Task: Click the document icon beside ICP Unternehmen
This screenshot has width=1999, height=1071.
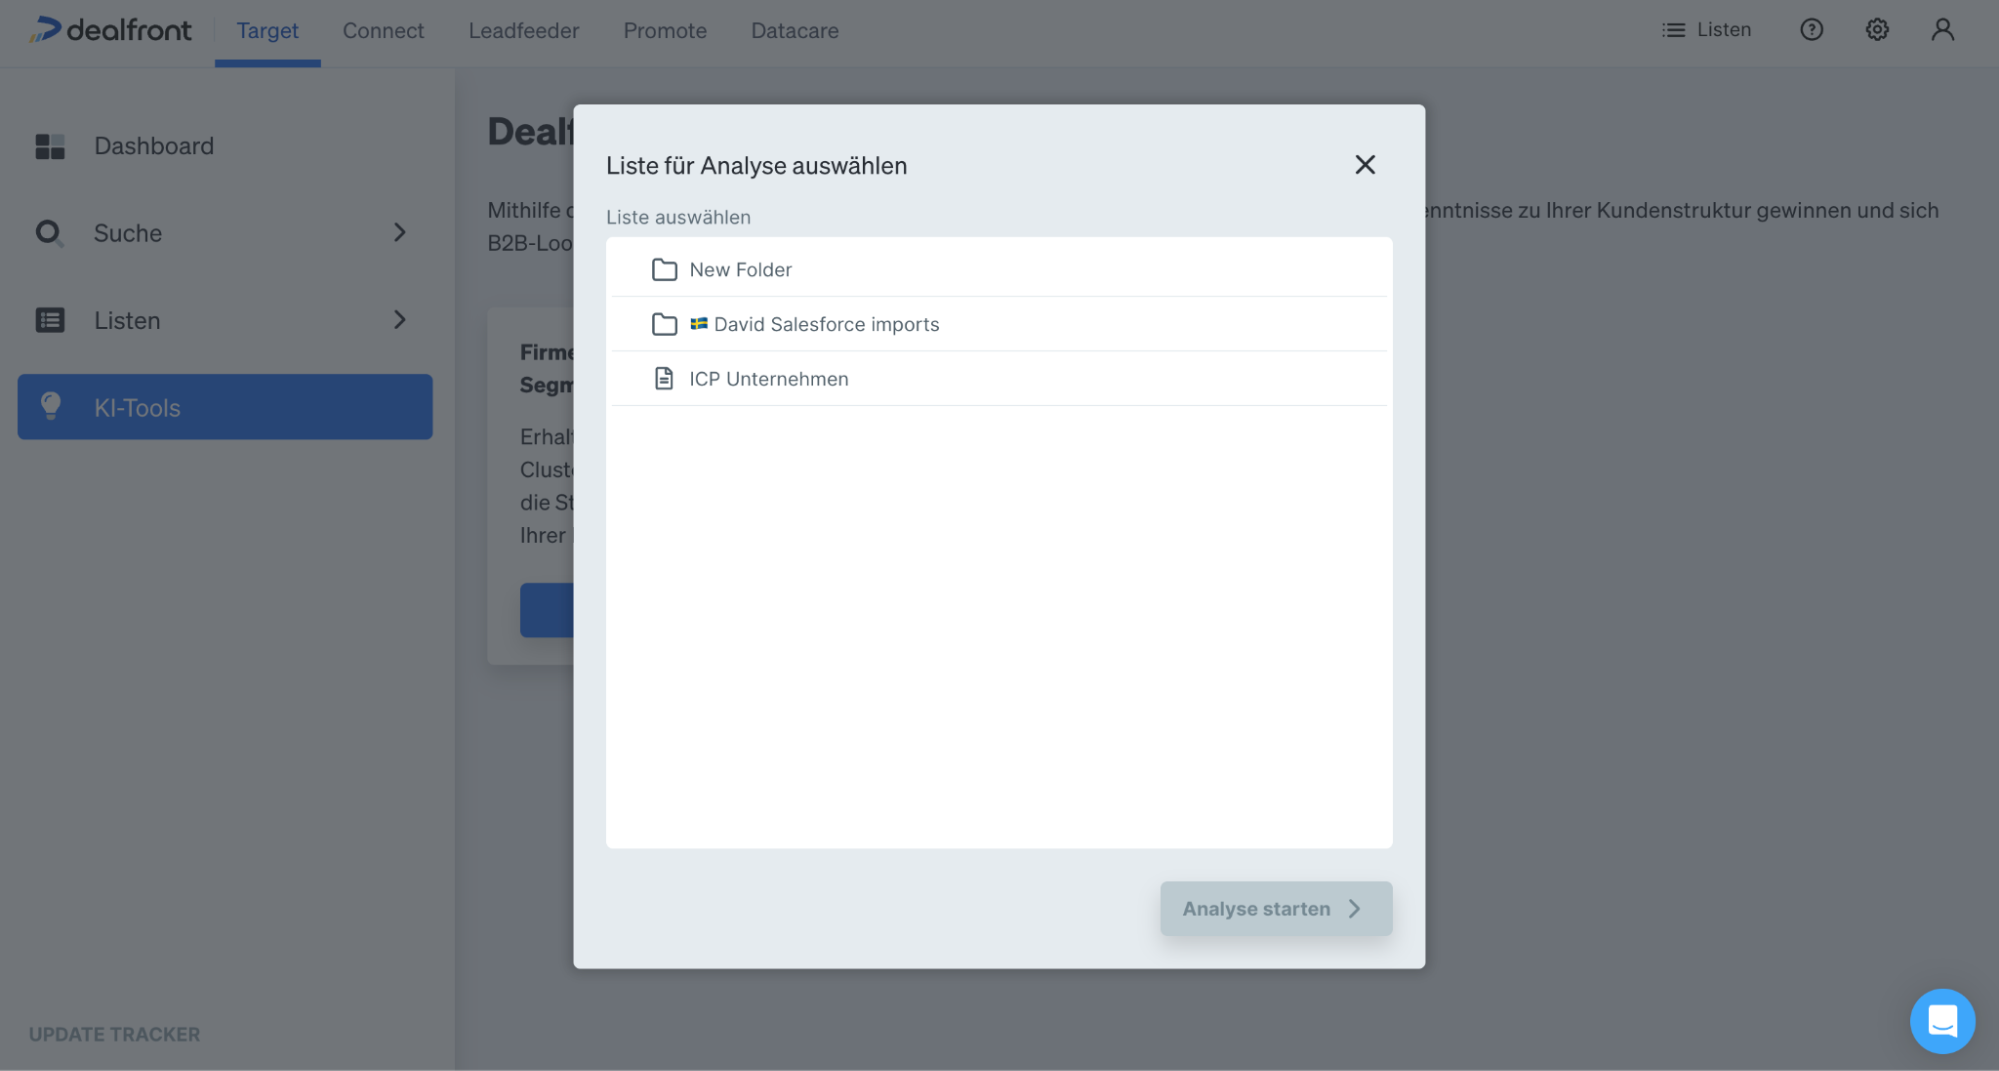Action: click(664, 378)
